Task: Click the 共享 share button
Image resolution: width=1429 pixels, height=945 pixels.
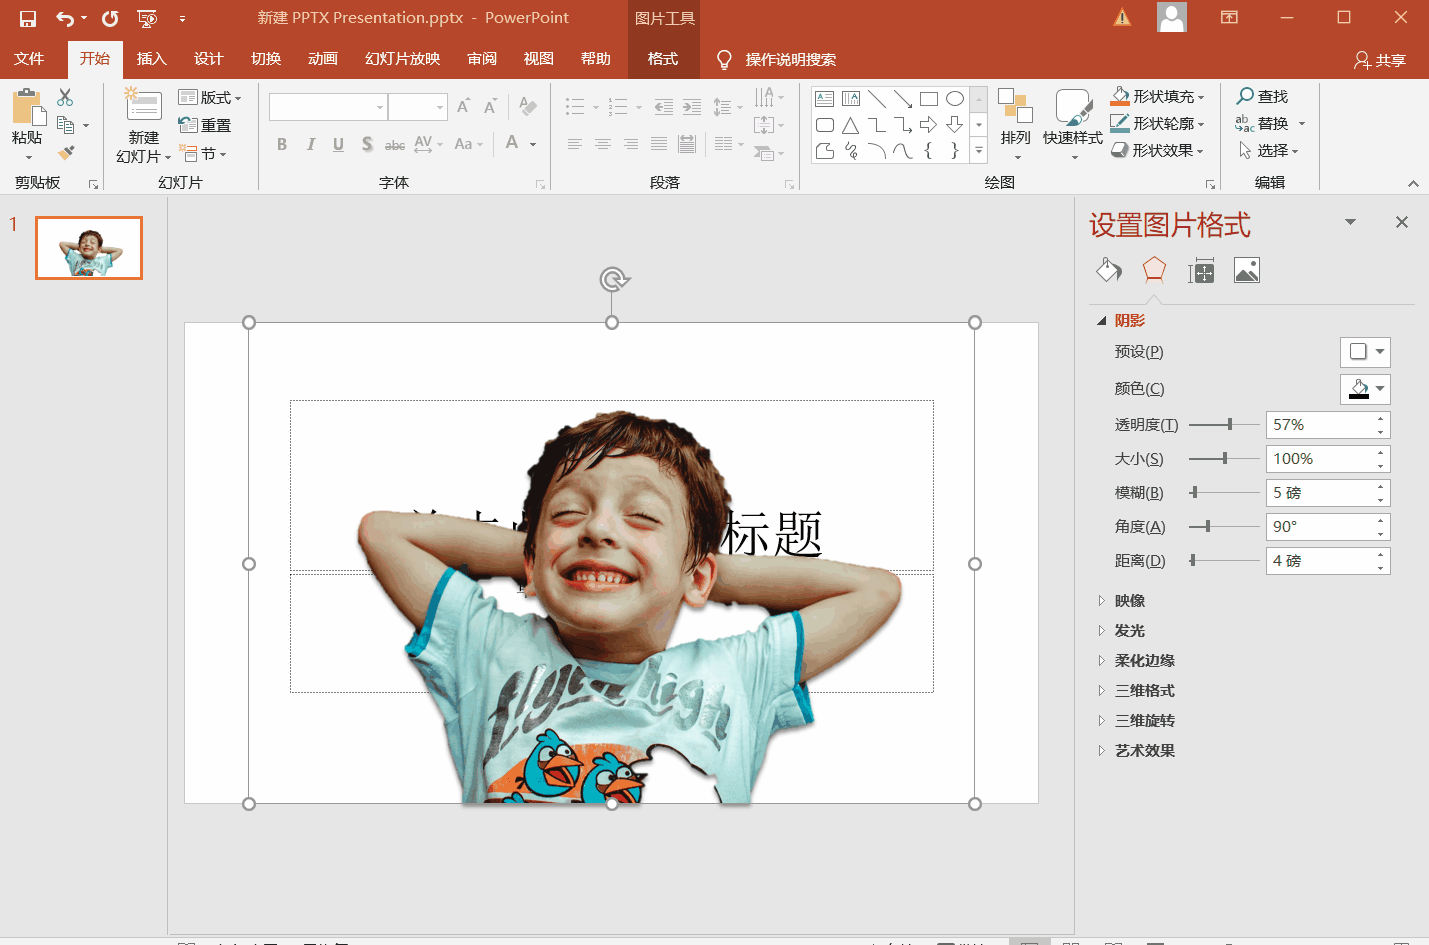Action: point(1380,60)
